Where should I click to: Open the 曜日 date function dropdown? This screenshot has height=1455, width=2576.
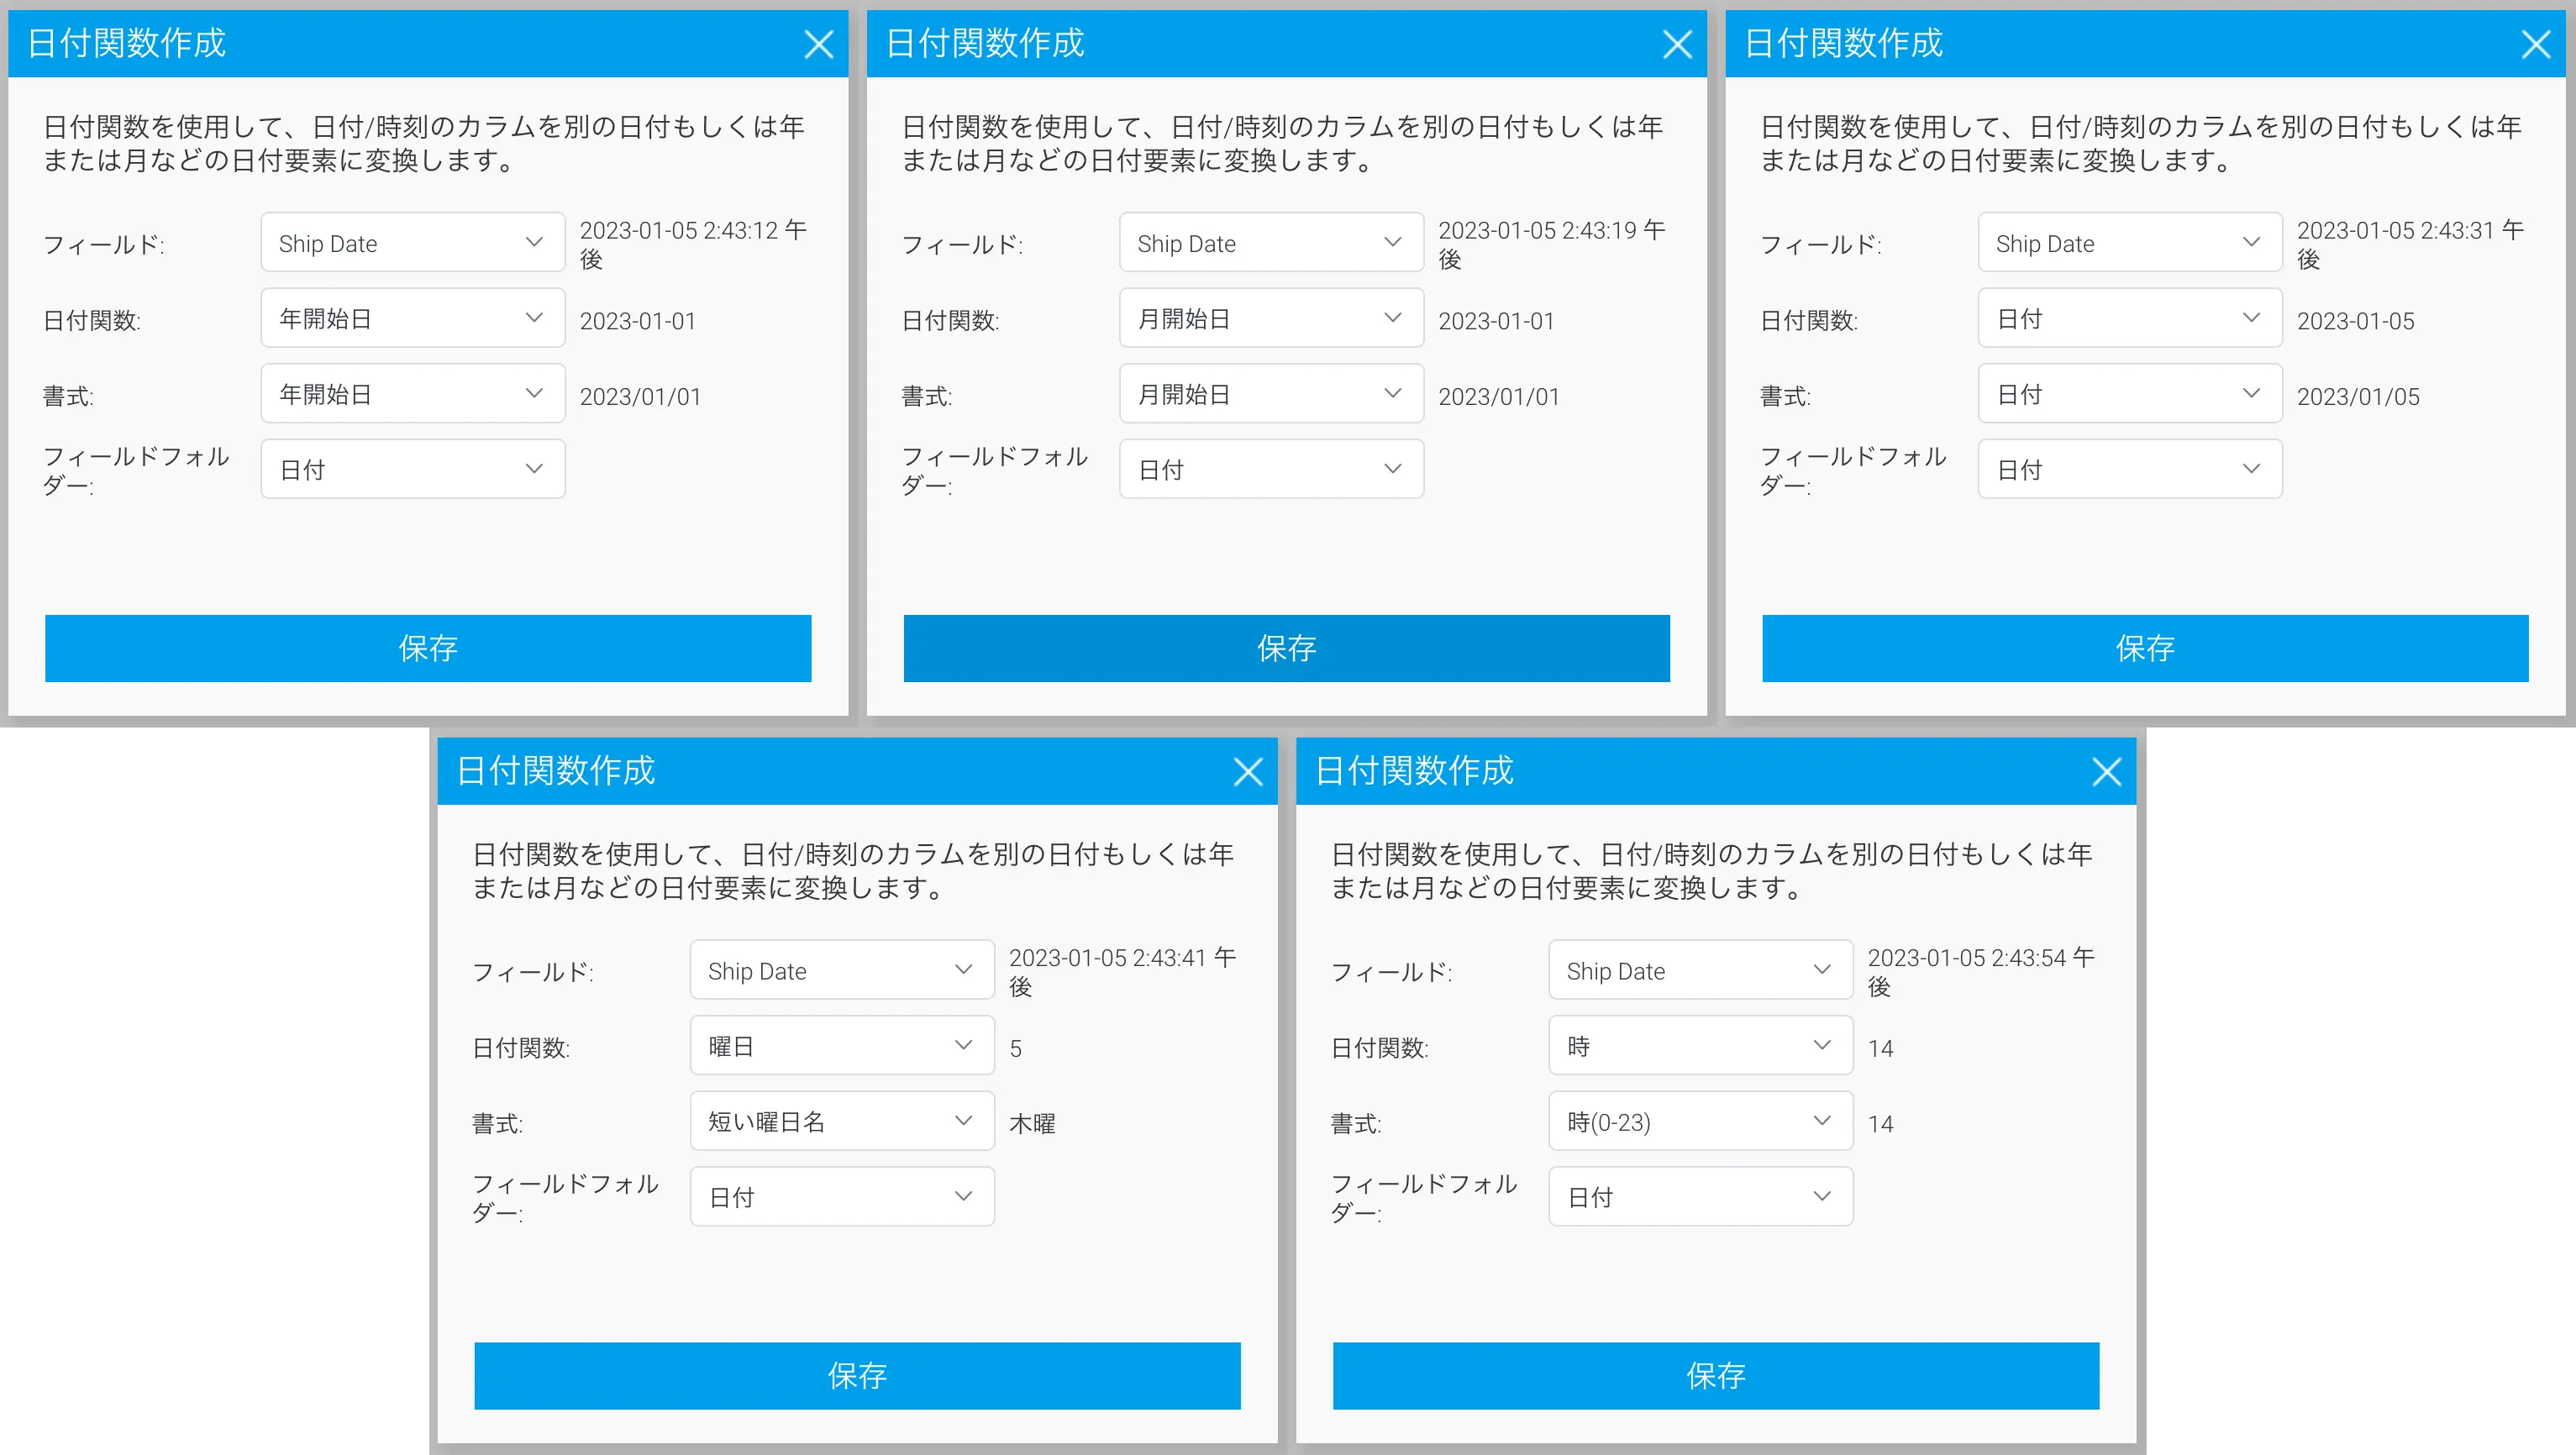[841, 1046]
